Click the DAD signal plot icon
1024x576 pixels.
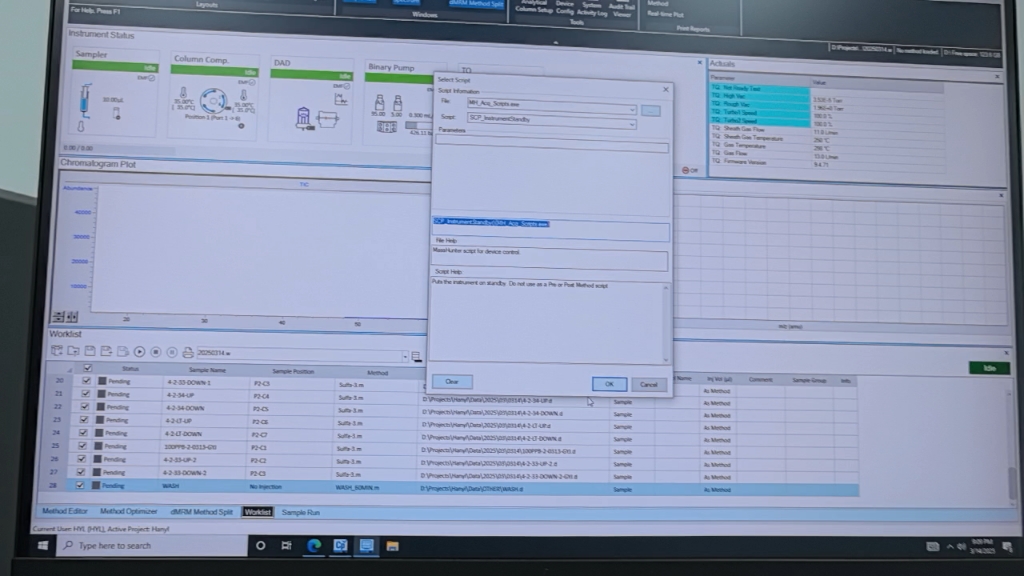(x=341, y=99)
